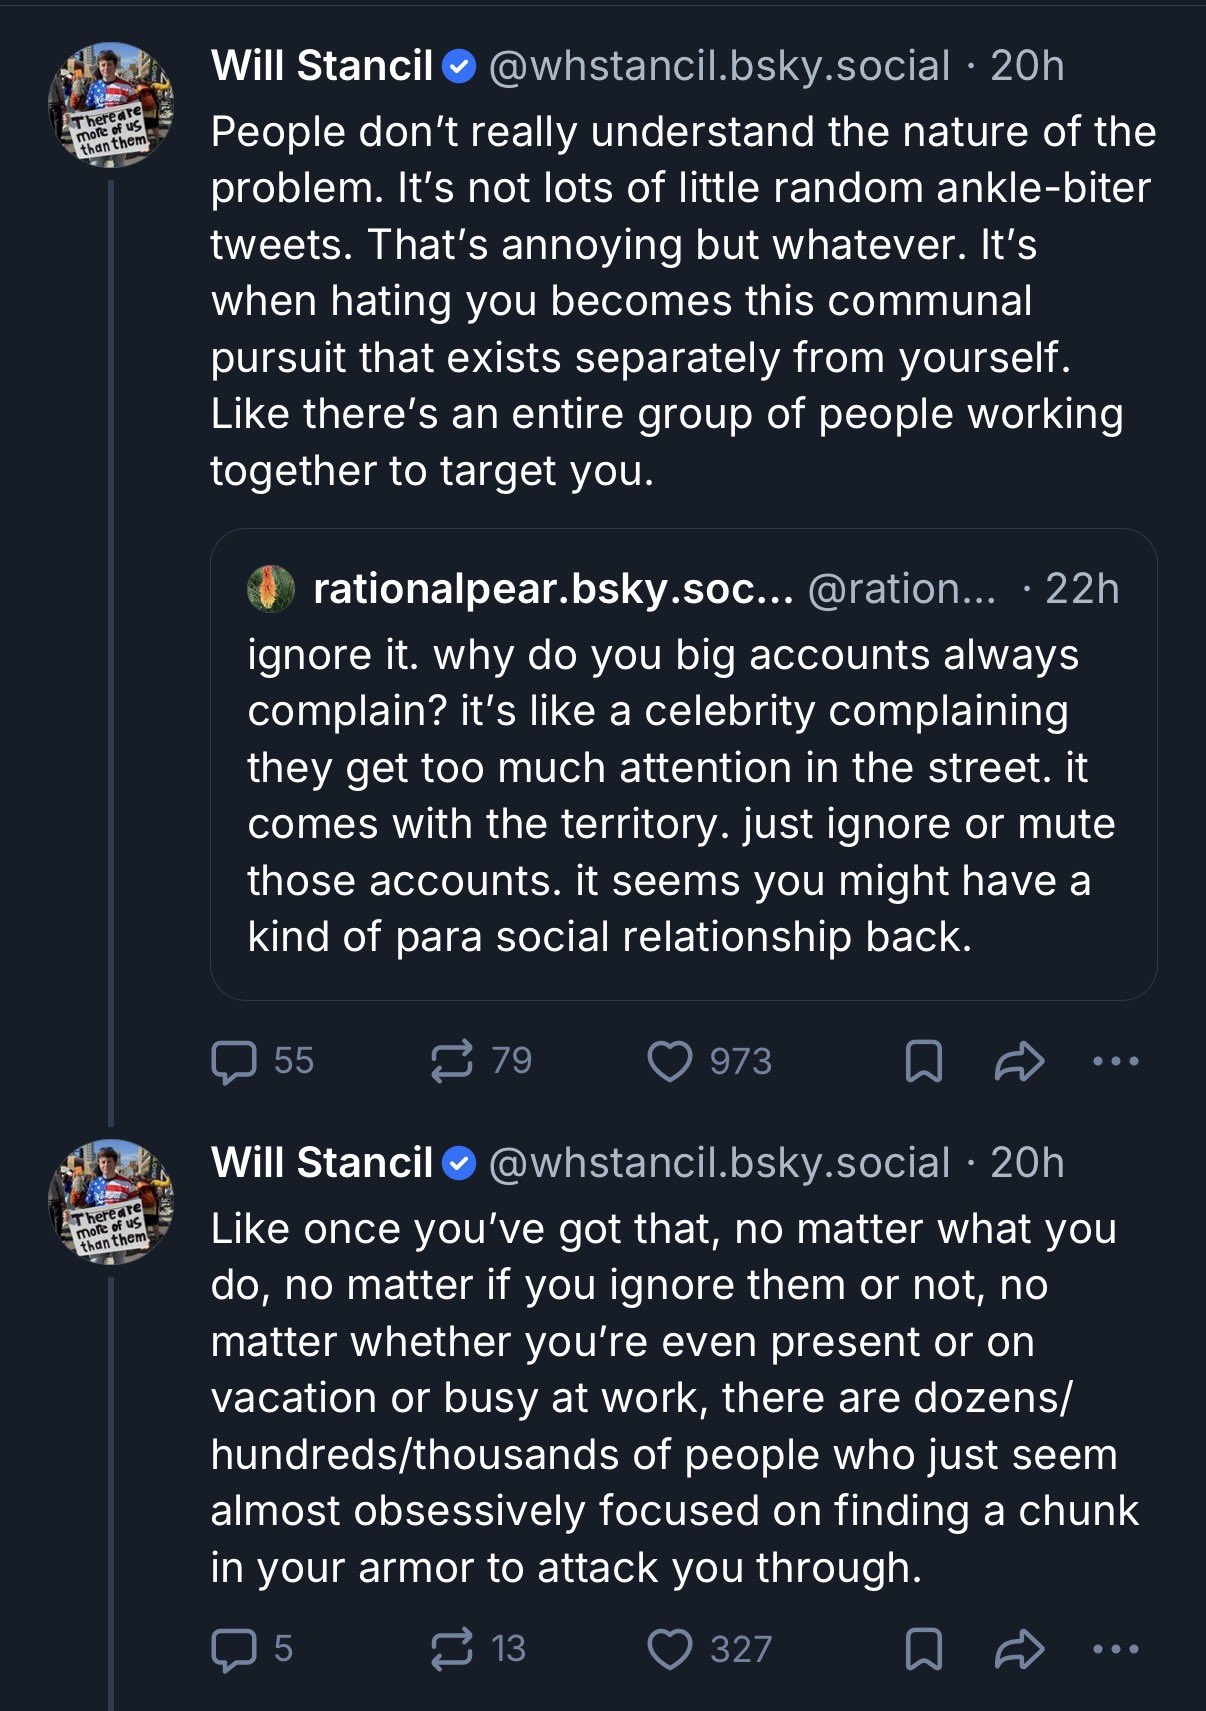Open more options on the first post
This screenshot has width=1206, height=1711.
[1115, 1061]
